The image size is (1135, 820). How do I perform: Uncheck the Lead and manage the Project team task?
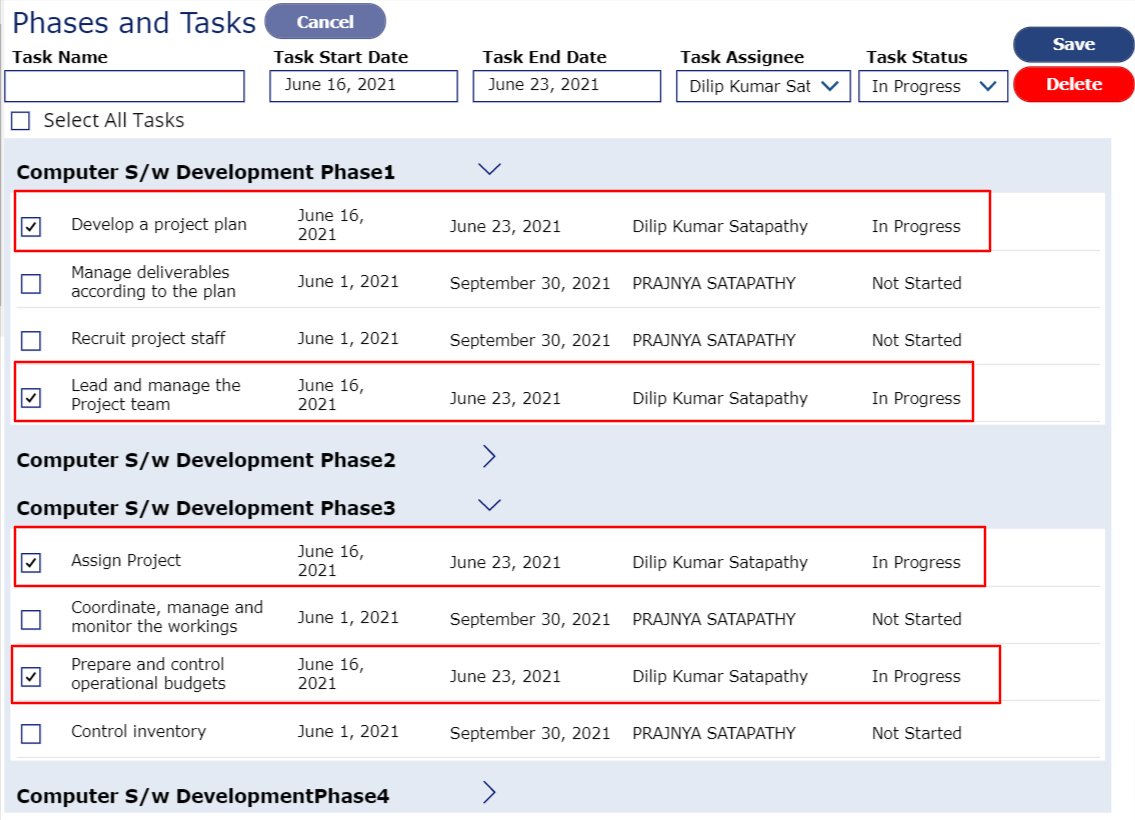click(x=31, y=397)
